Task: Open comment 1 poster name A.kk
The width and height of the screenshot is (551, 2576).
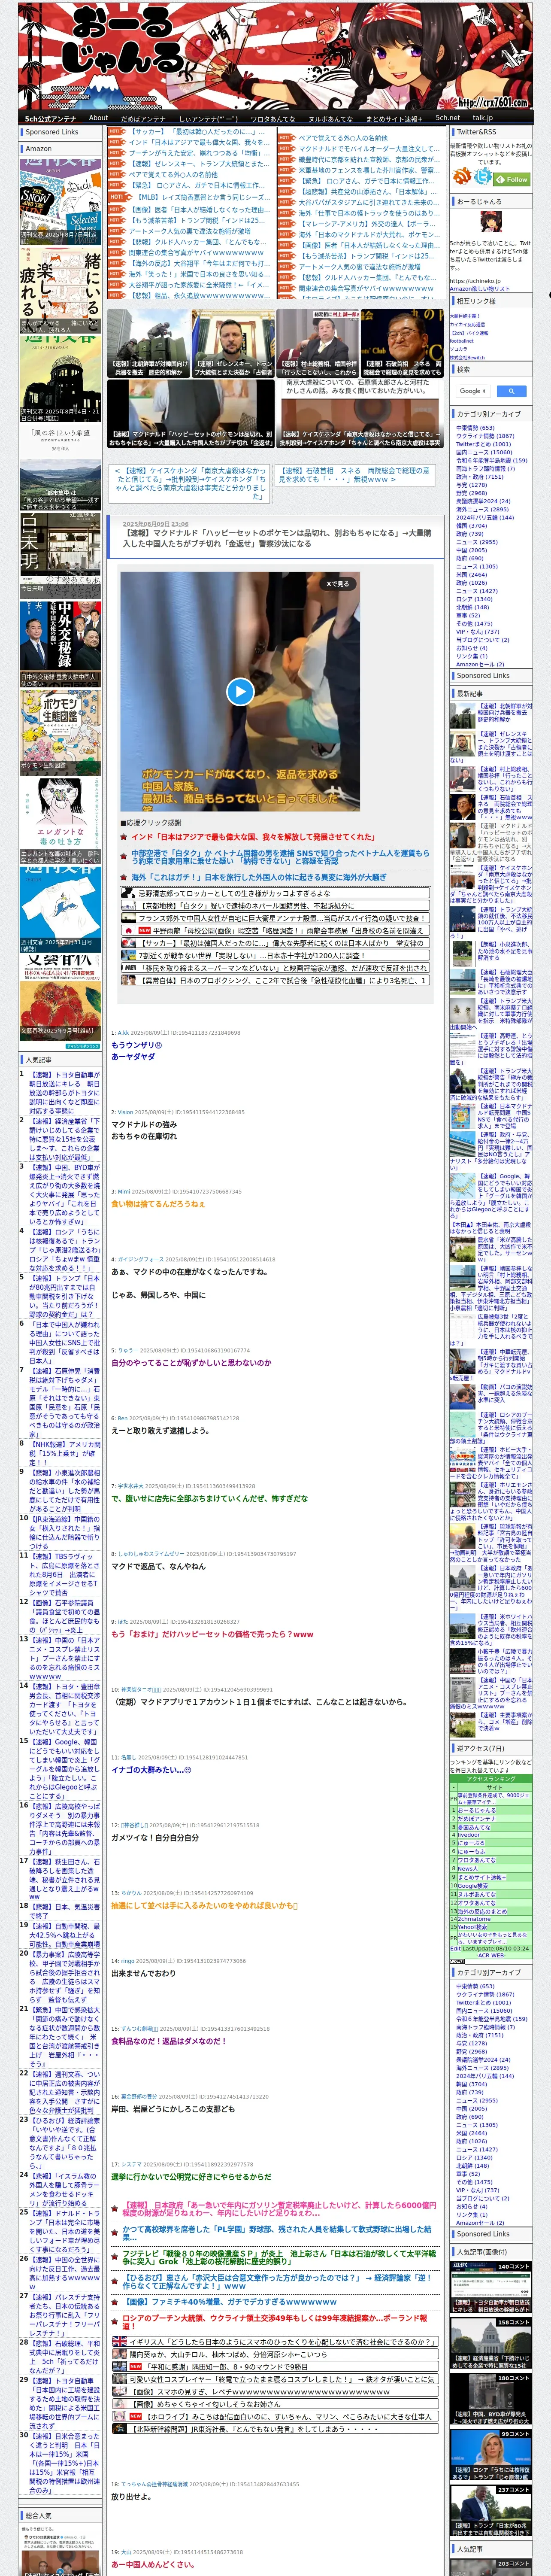Action: click(x=123, y=1033)
